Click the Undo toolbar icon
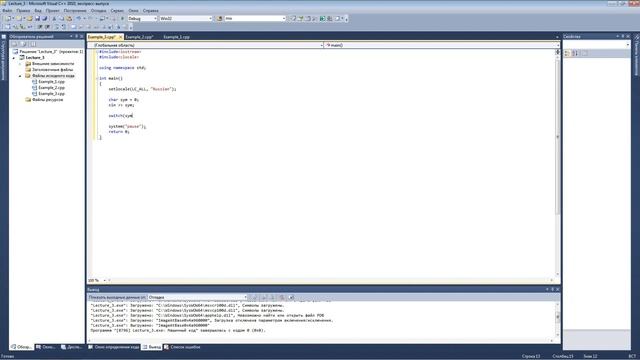The image size is (640, 360). (78, 18)
